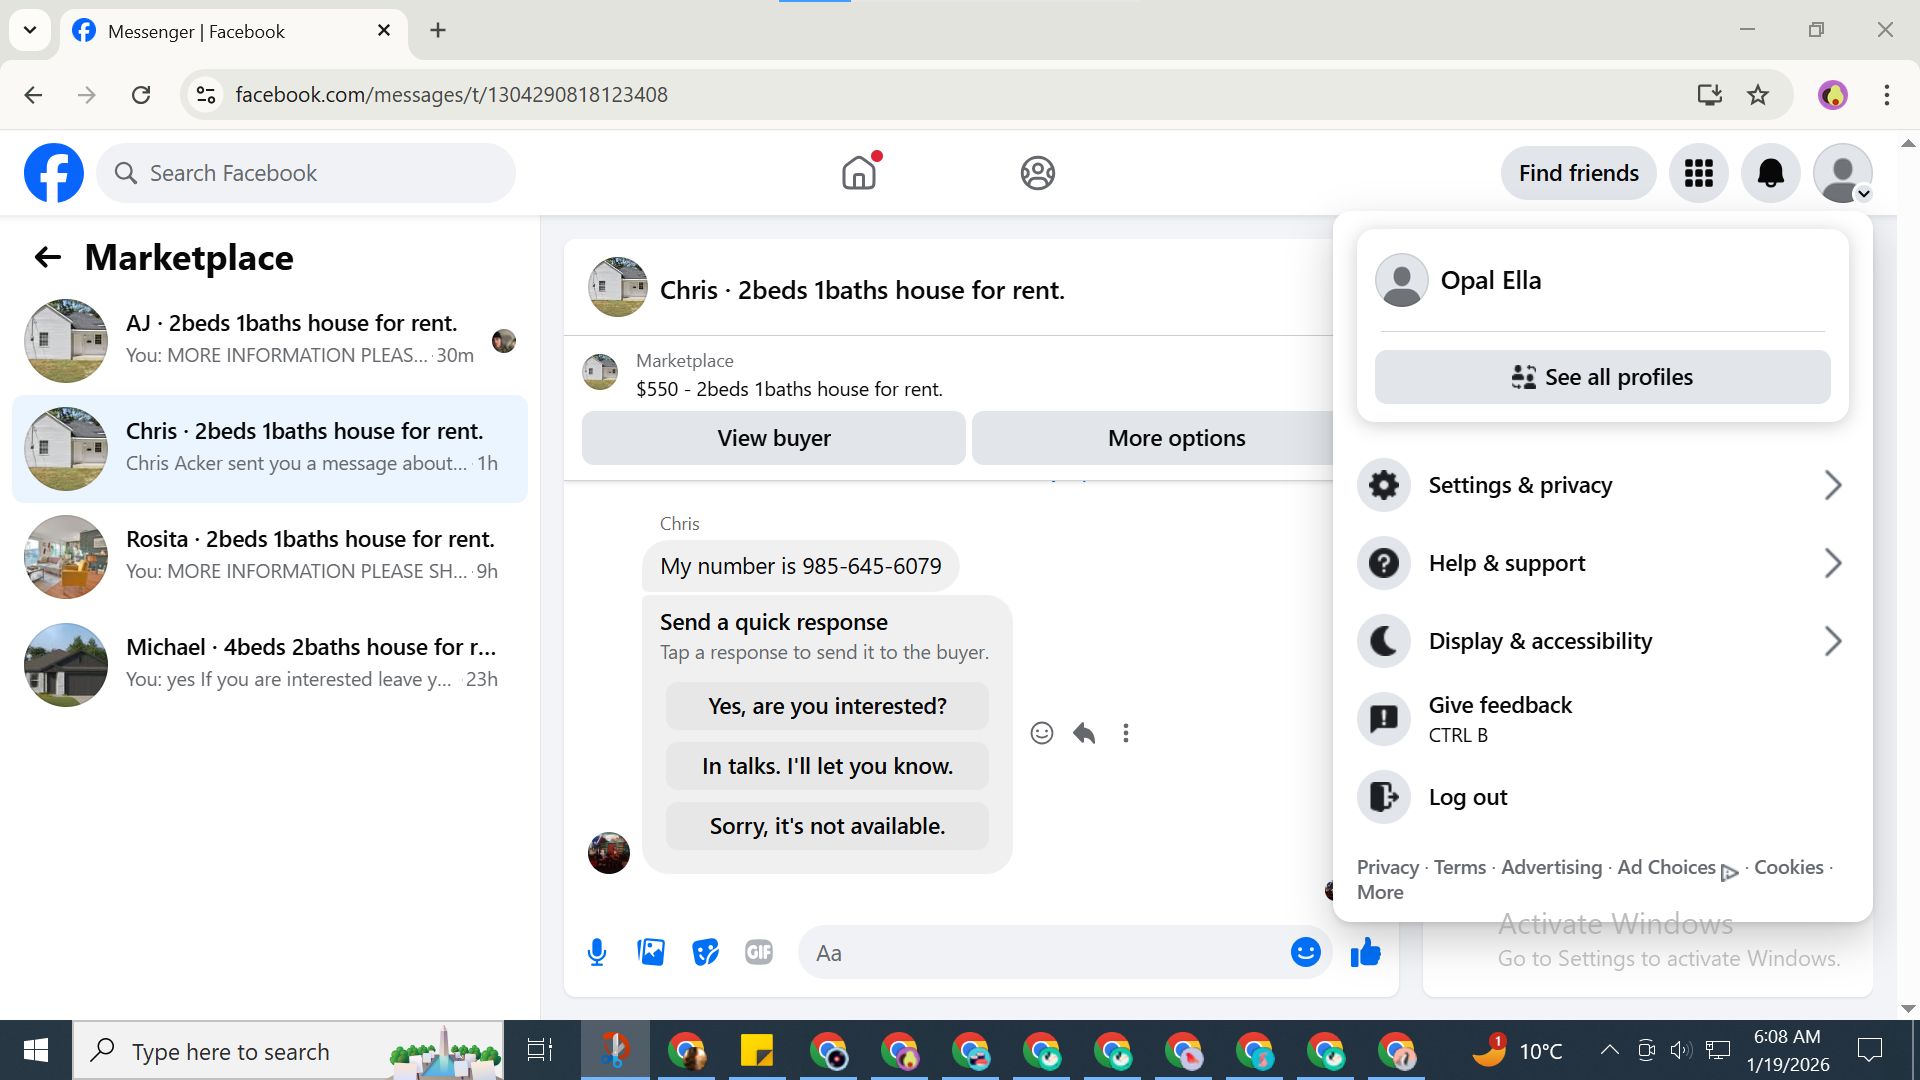Viewport: 1920px width, 1080px height.
Task: Click View buyer
Action: (x=774, y=438)
